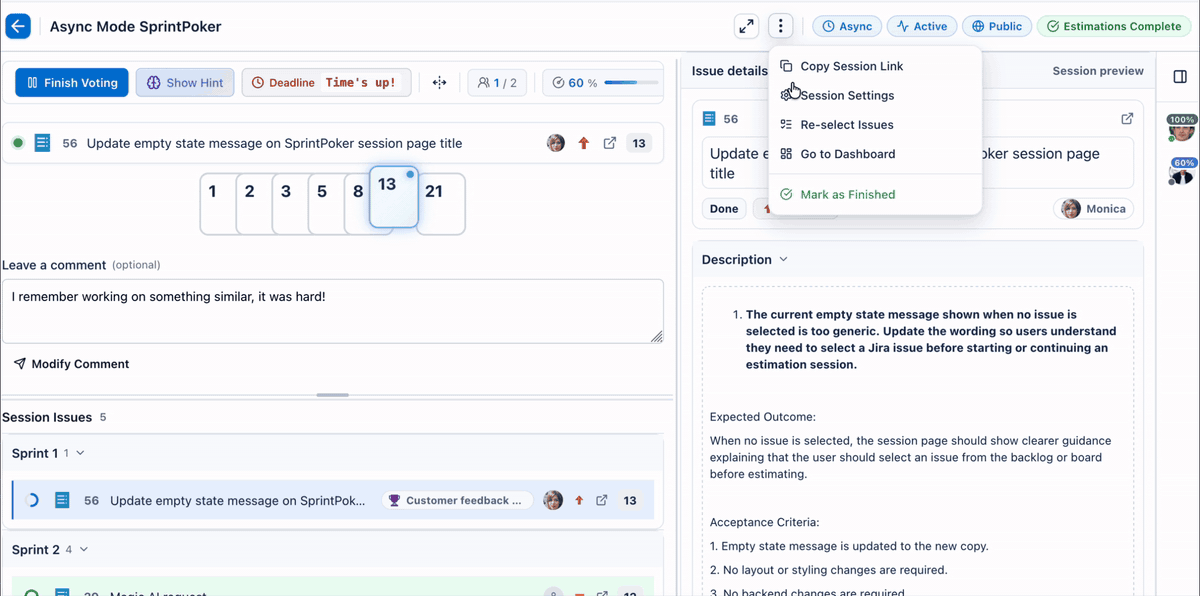The image size is (1200, 596).
Task: Click participant avatar showing 60%
Action: [1181, 172]
